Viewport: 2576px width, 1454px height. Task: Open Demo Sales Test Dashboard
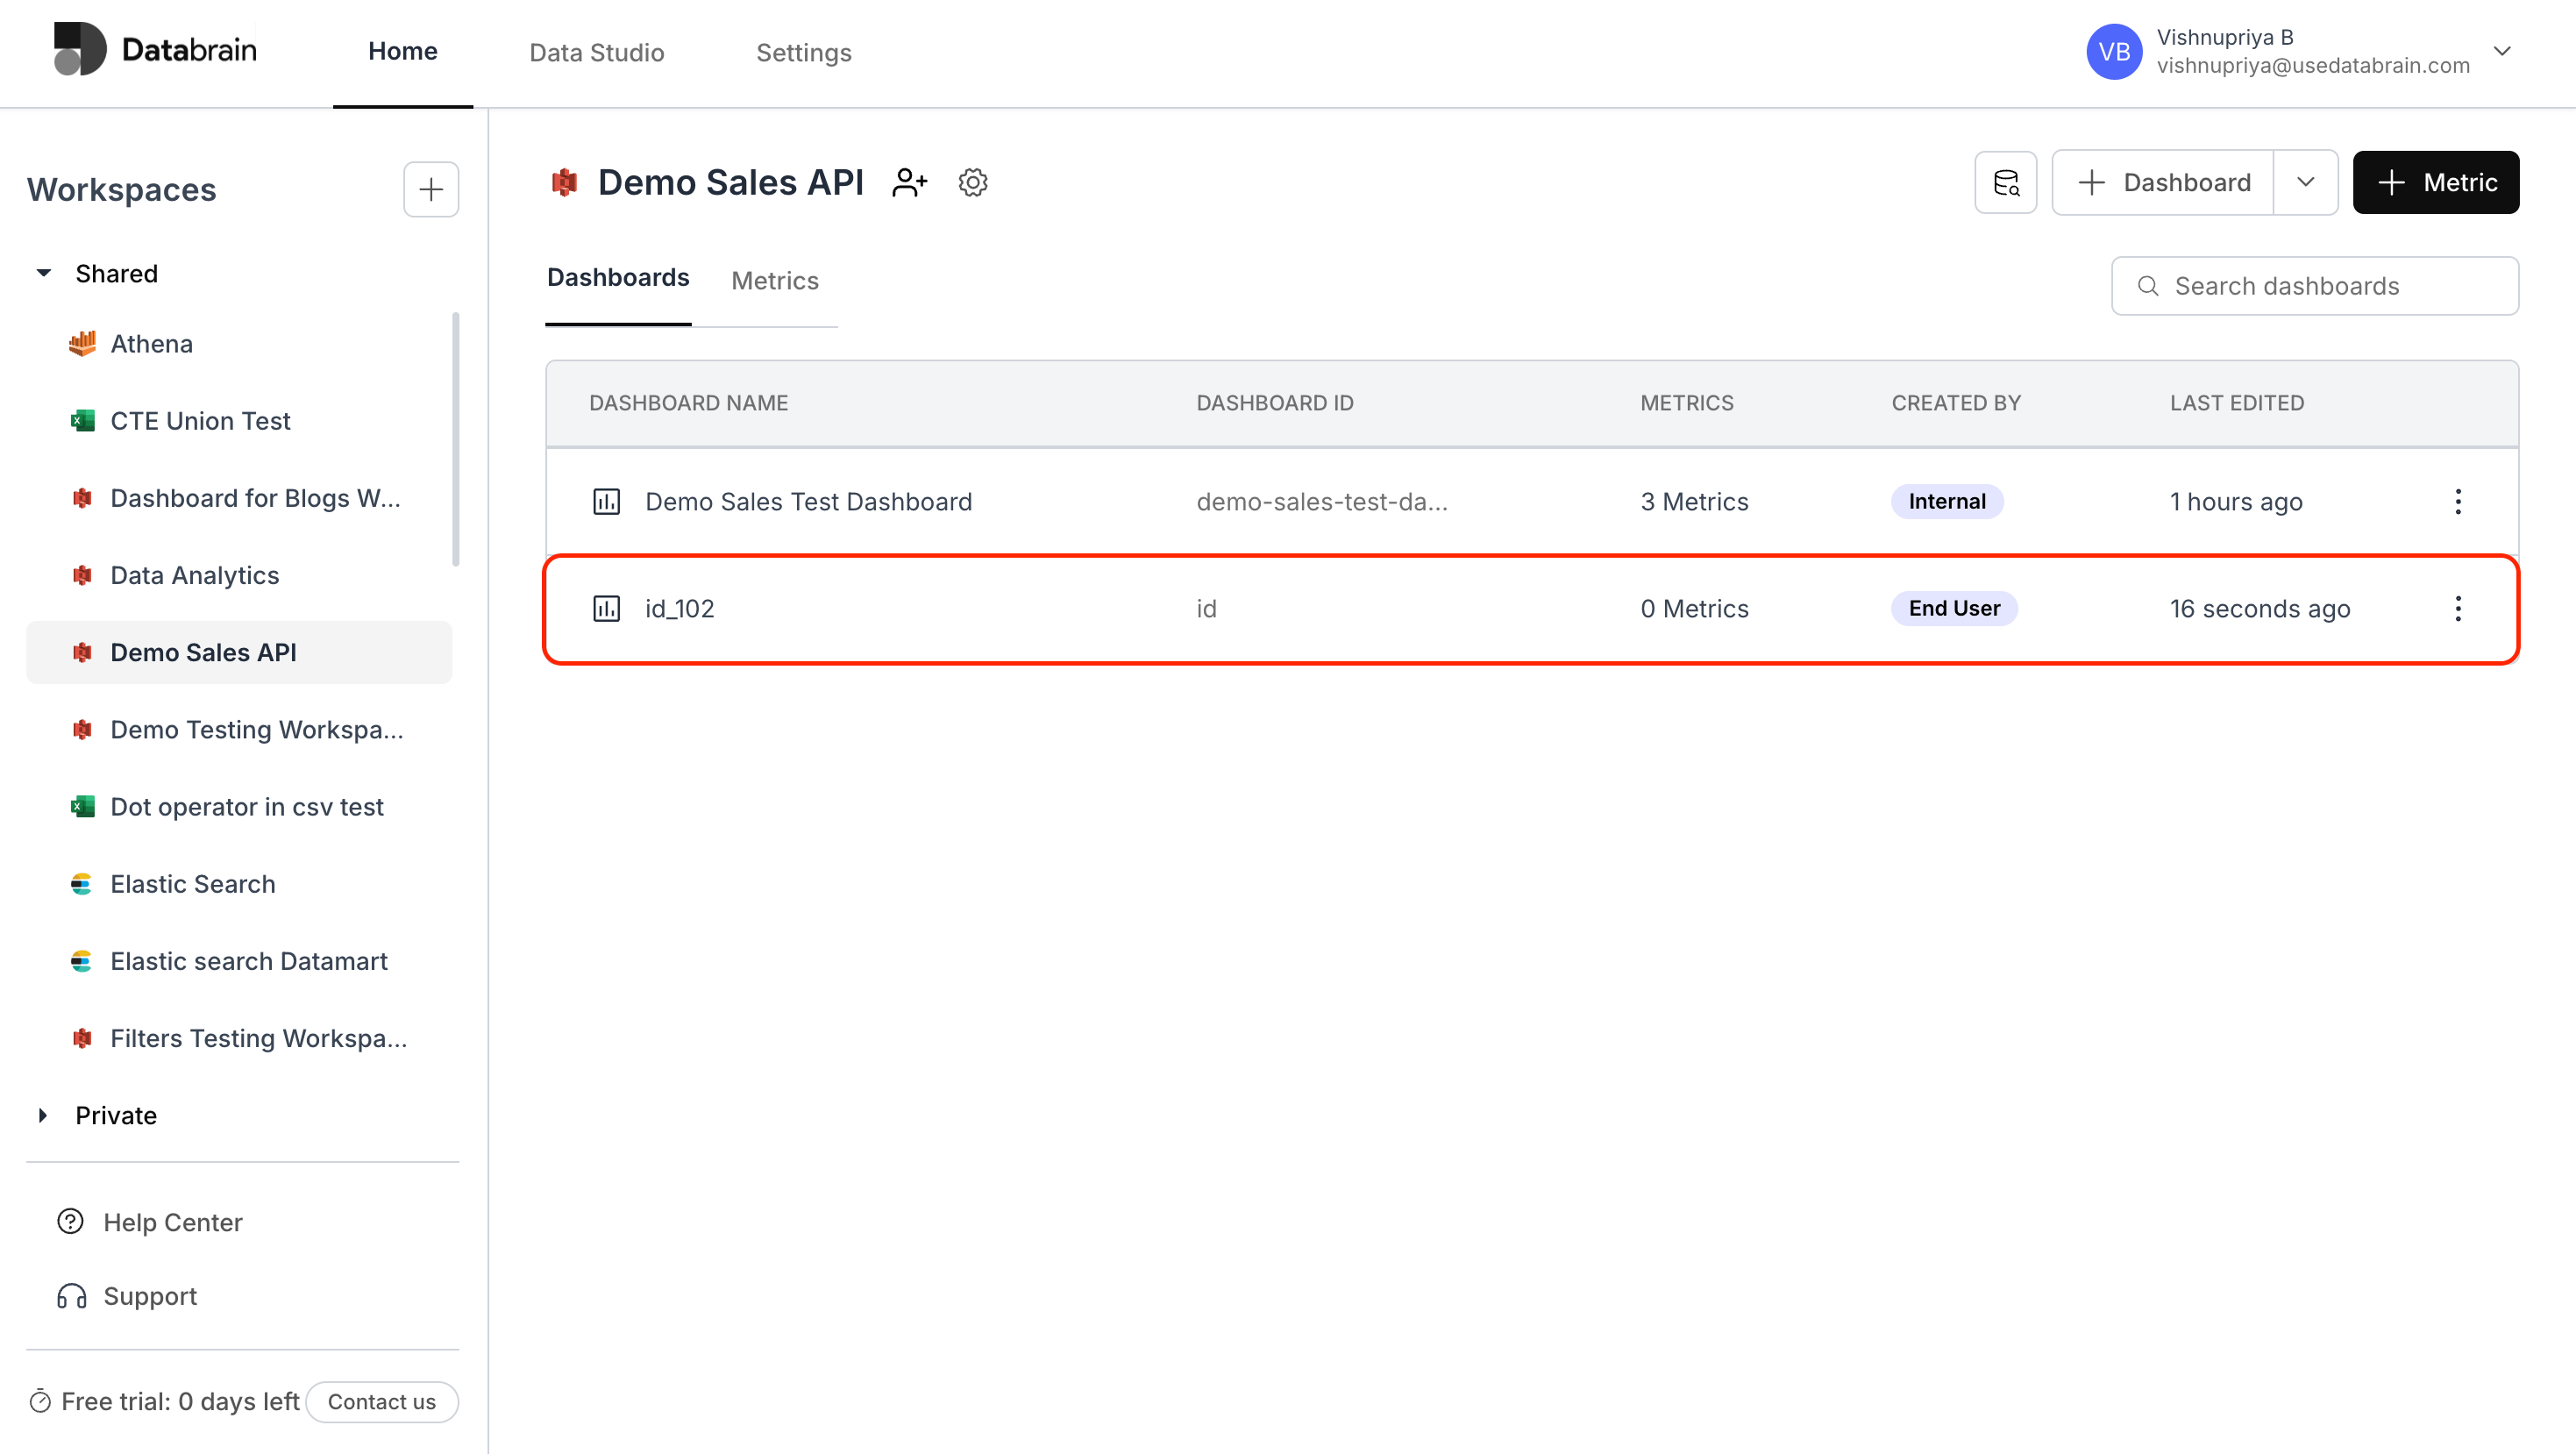[808, 501]
